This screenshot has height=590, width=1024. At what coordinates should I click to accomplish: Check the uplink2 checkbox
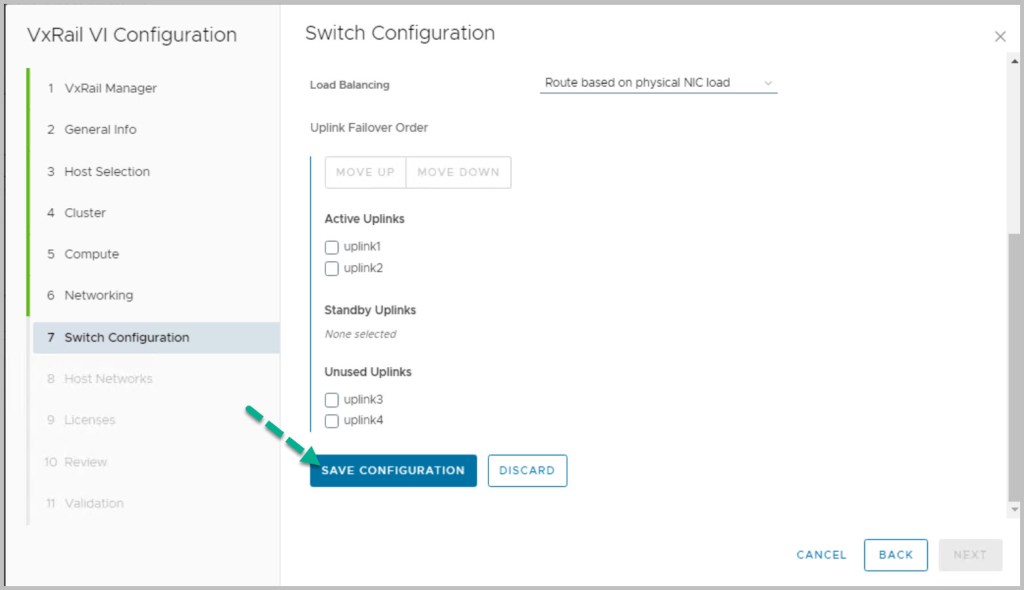coord(332,268)
